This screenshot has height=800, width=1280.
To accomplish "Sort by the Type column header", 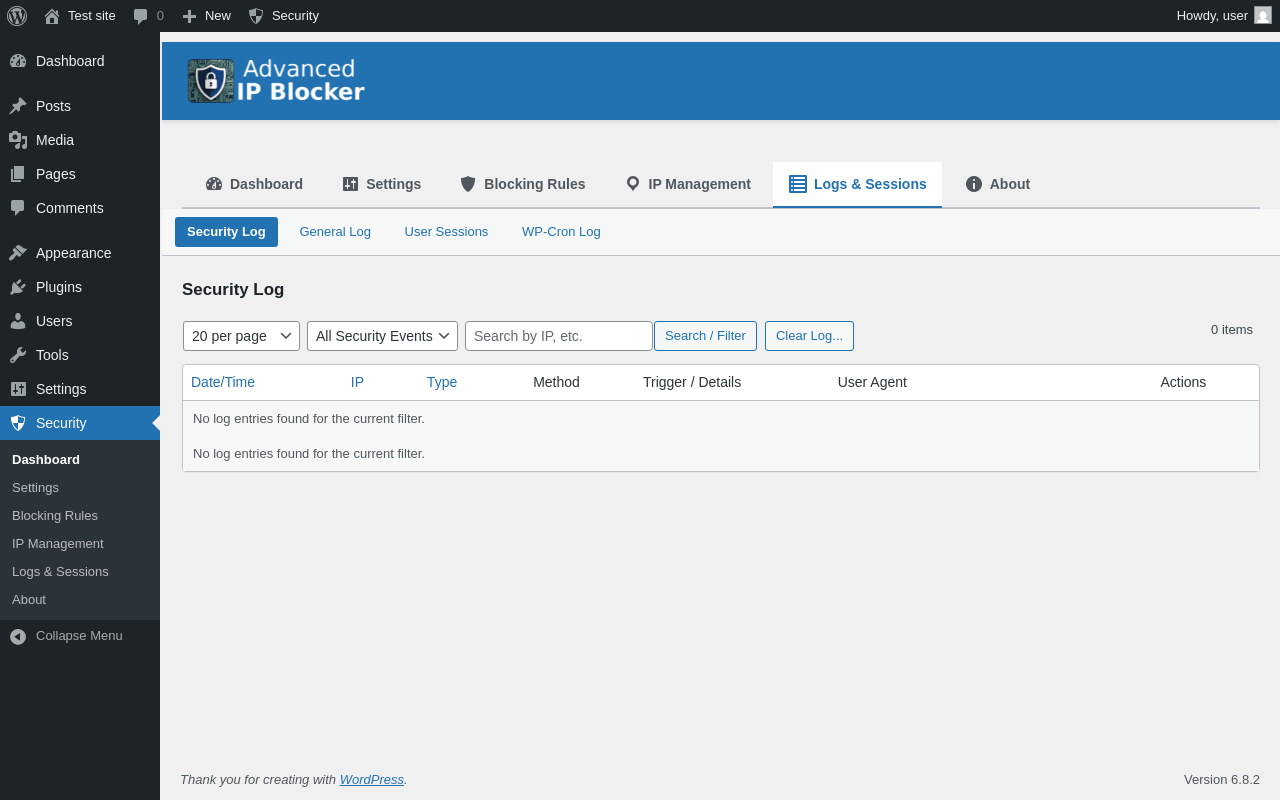I will coord(442,382).
